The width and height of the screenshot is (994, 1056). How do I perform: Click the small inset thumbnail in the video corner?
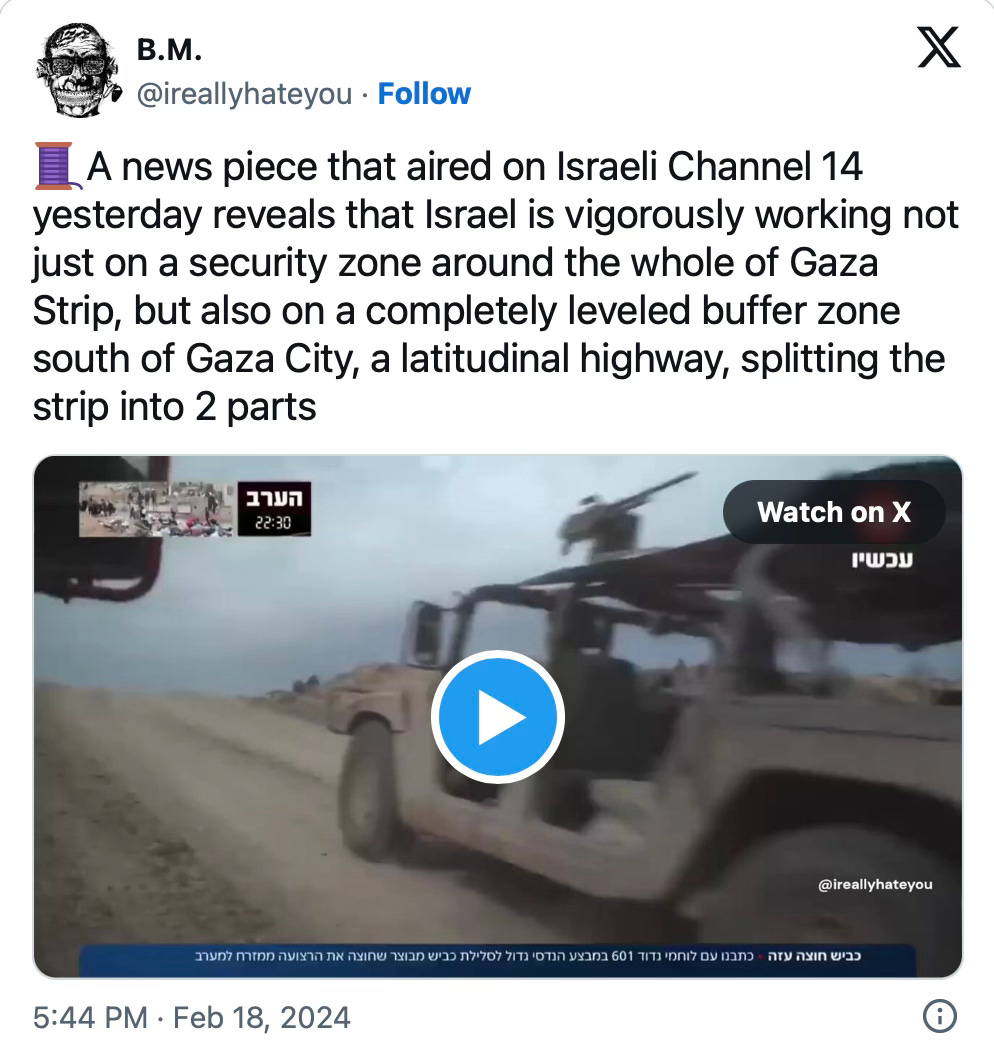pos(158,508)
